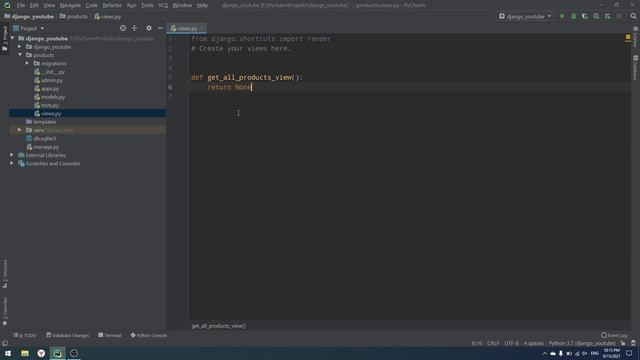Hide the Project panel with minus icon
Image resolution: width=640 pixels, height=360 pixels.
coord(160,28)
